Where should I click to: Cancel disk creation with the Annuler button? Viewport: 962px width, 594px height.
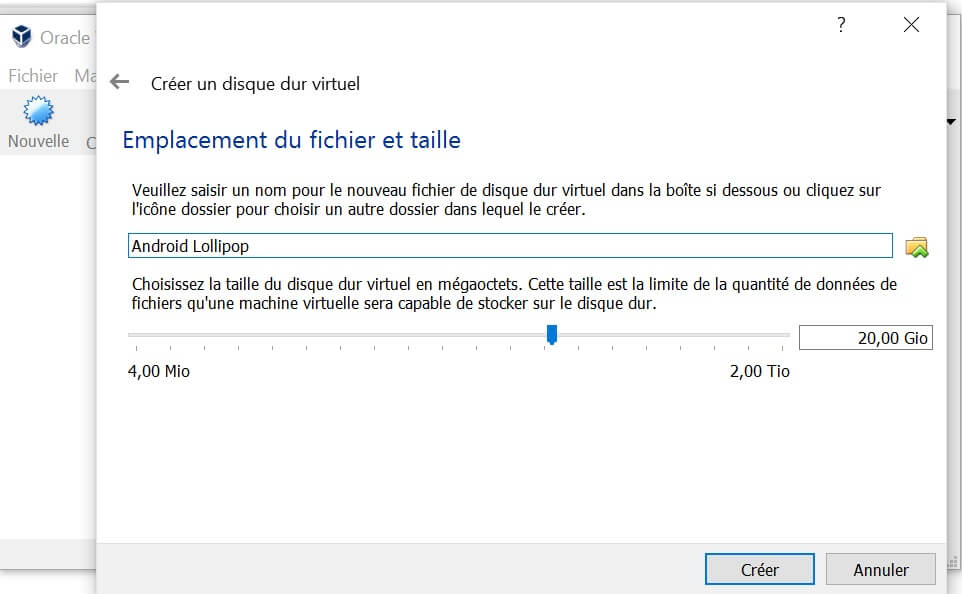[879, 569]
